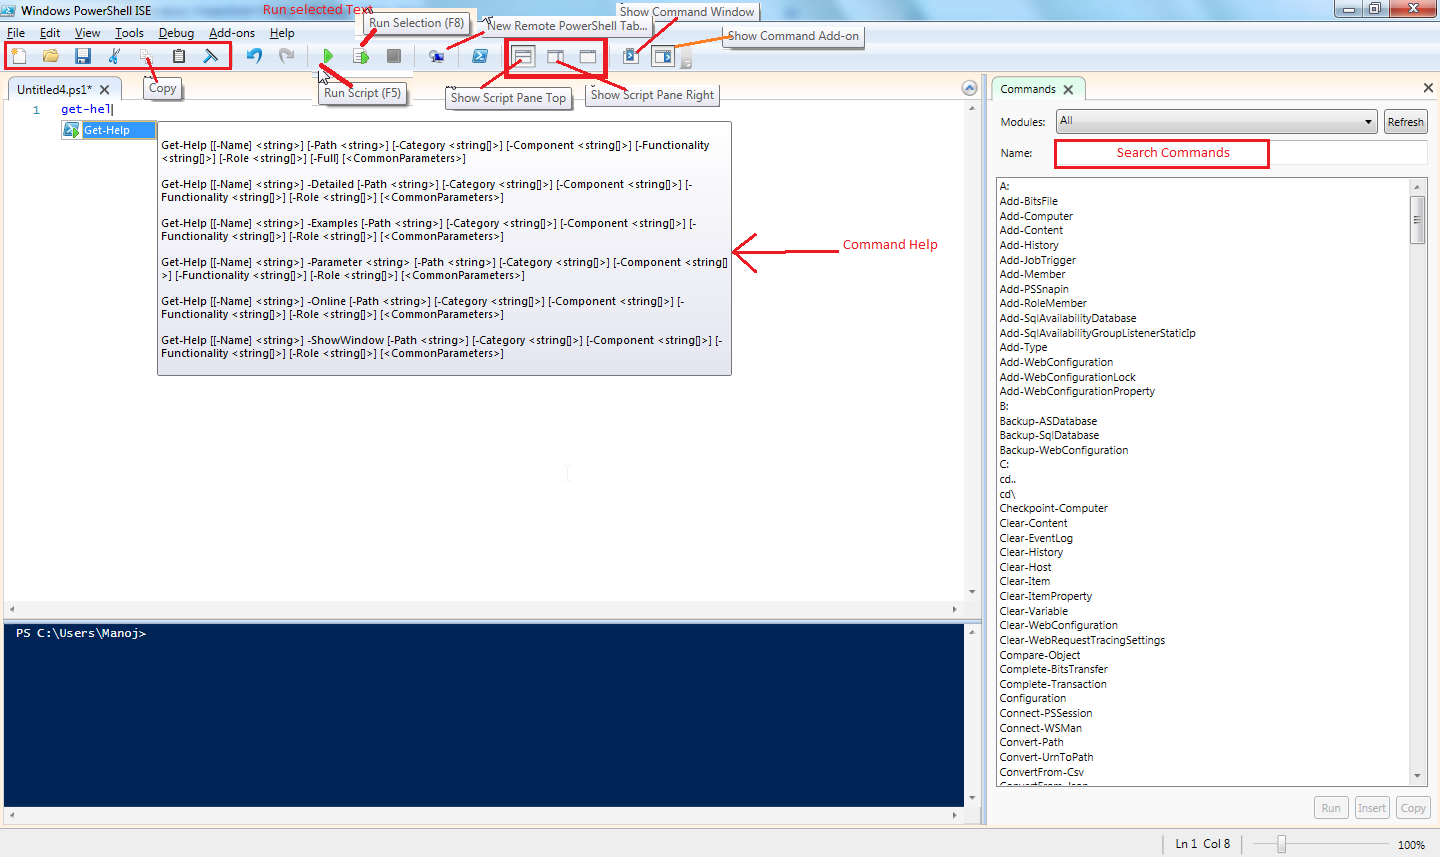Open the Add-ons menu

click(232, 33)
